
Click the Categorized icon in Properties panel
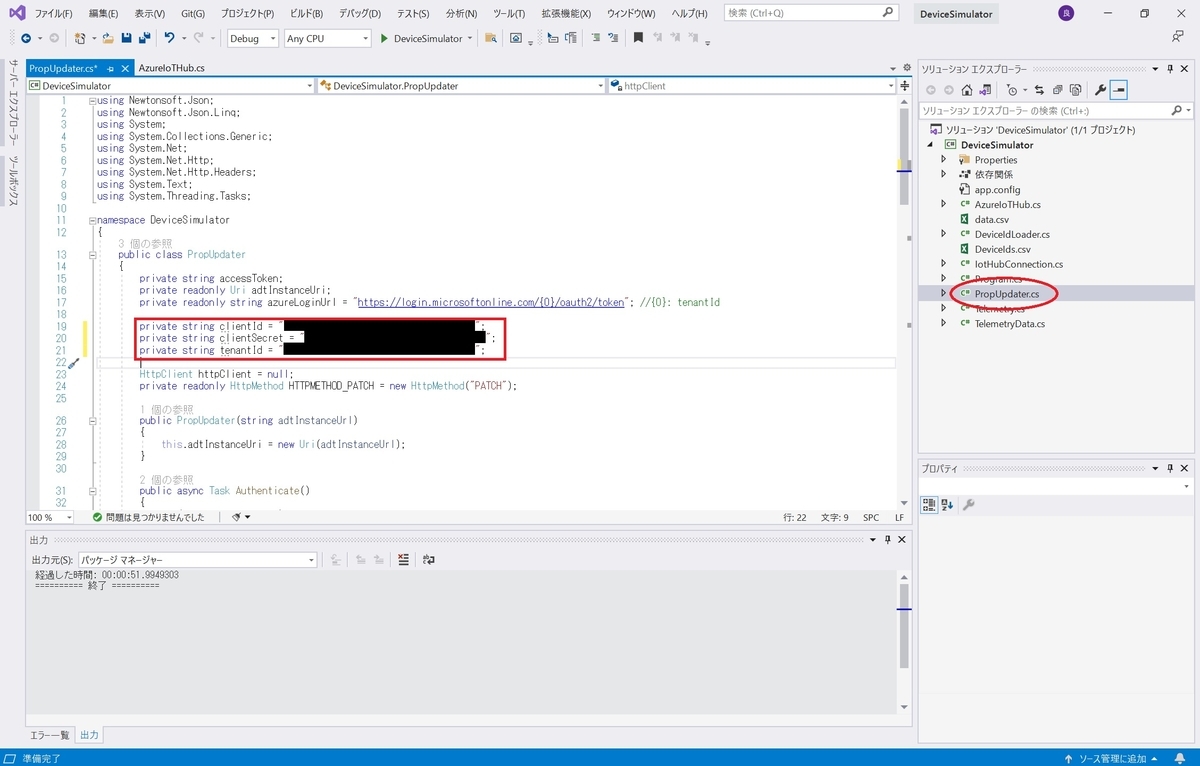point(929,505)
